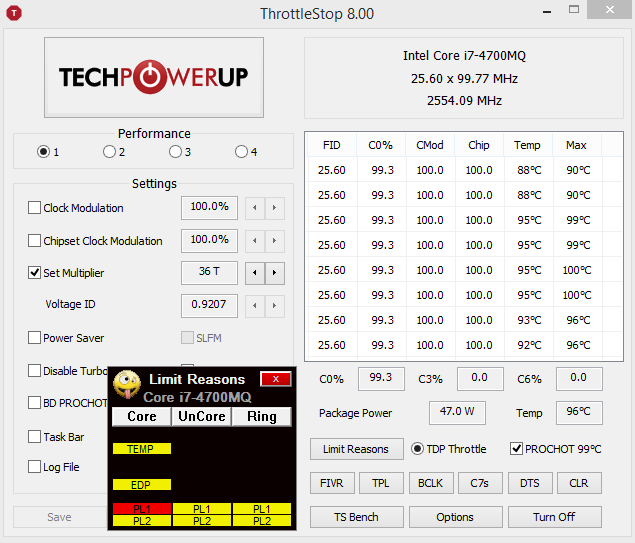
Task: Click the C3% 0.0 value box
Action: (480, 379)
